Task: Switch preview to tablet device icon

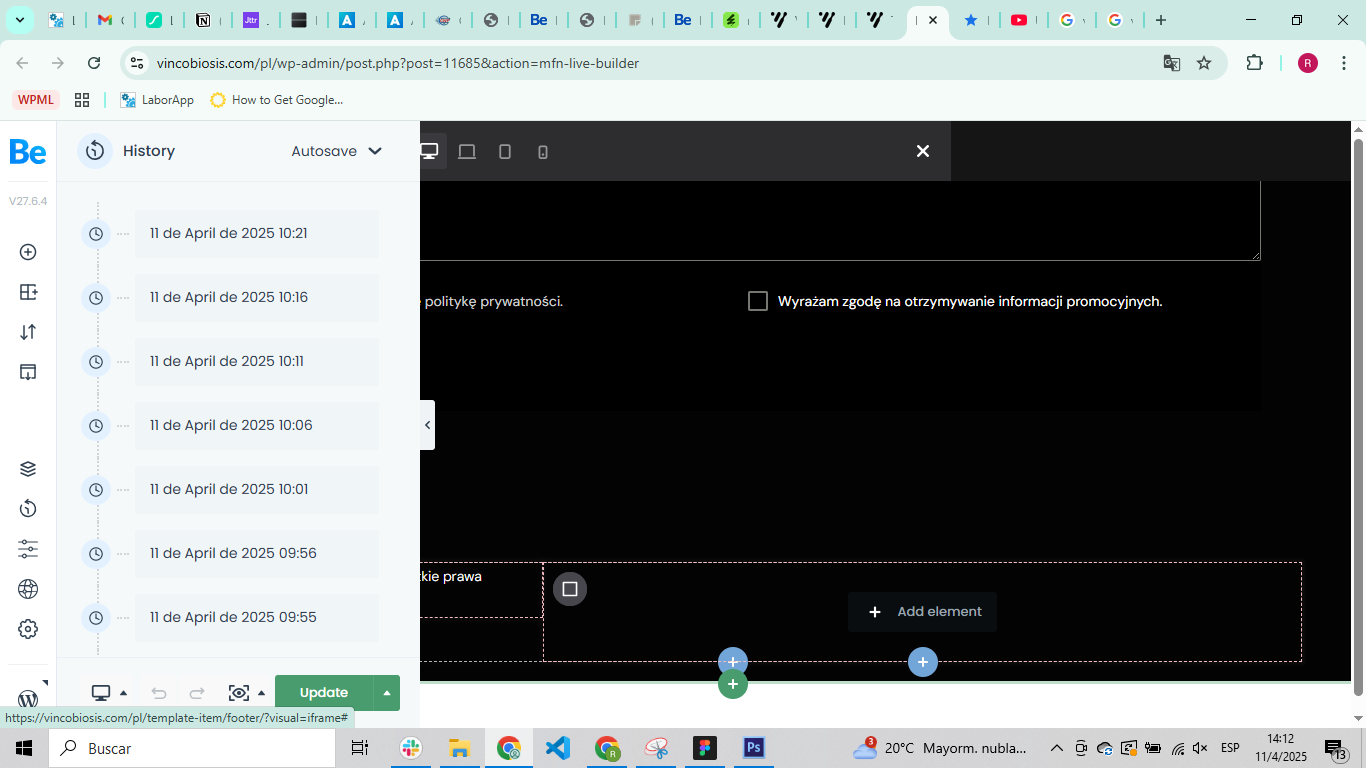Action: point(505,151)
